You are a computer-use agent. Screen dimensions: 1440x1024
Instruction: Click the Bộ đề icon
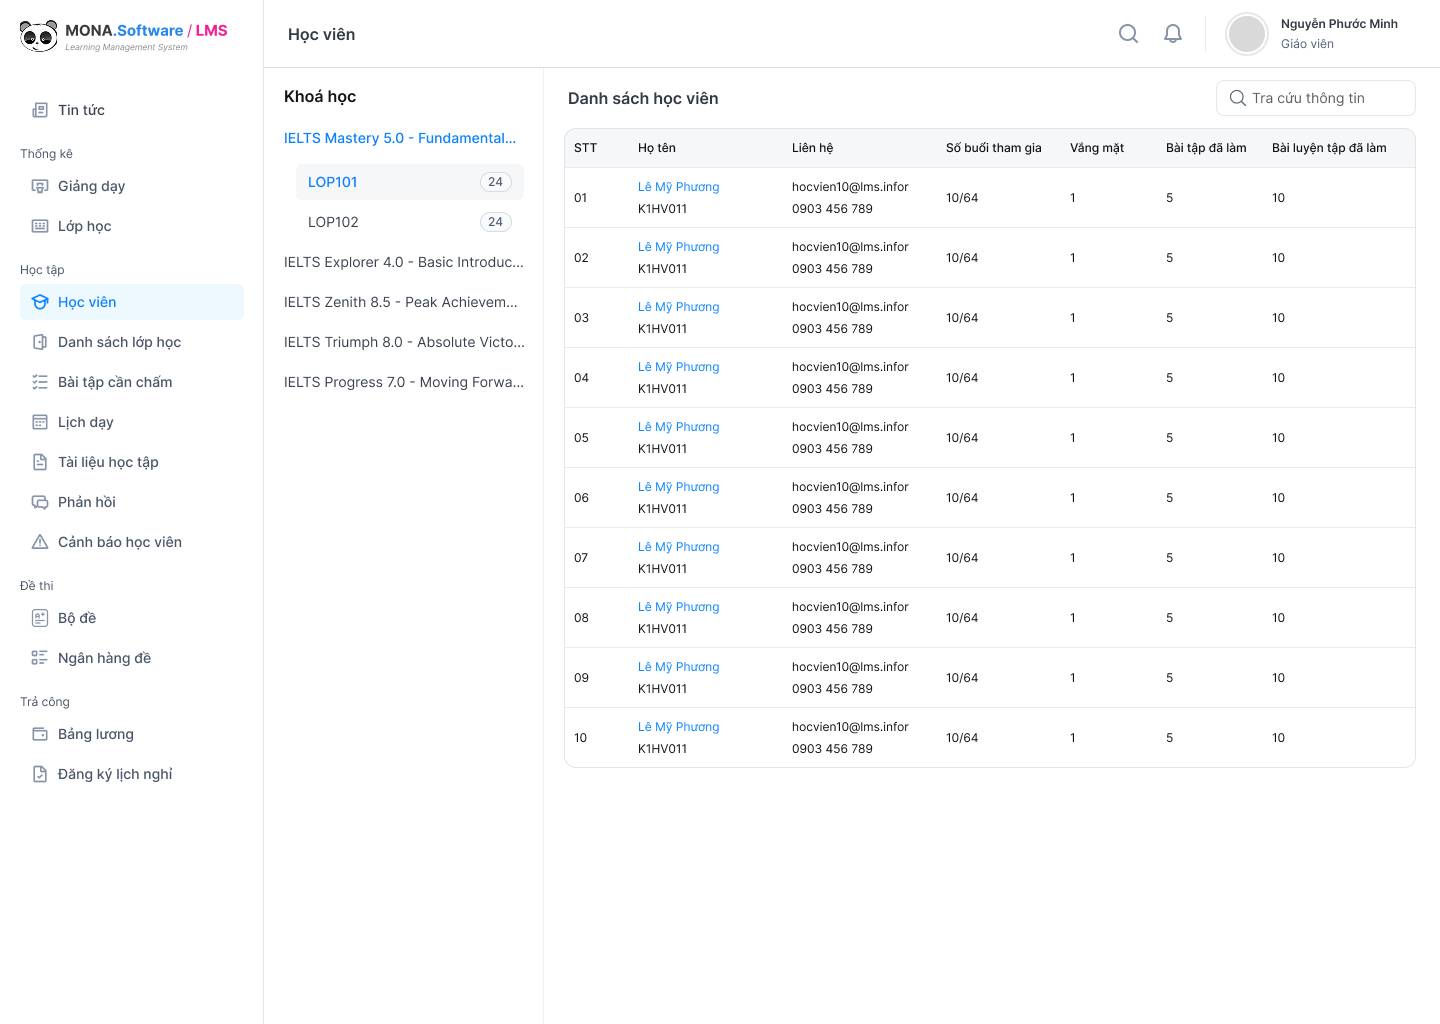click(40, 618)
